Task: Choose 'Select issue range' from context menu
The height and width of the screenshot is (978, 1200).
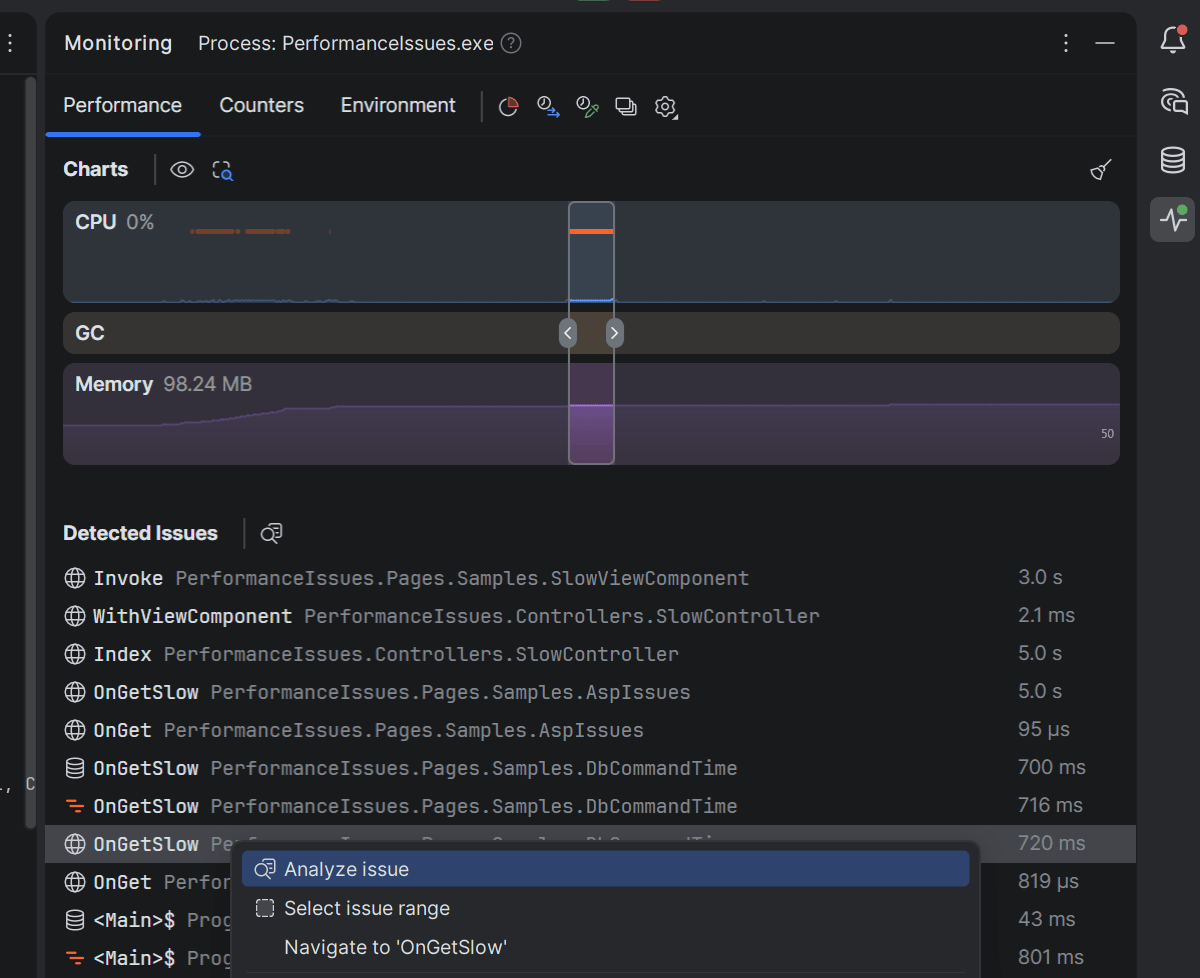Action: click(366, 908)
